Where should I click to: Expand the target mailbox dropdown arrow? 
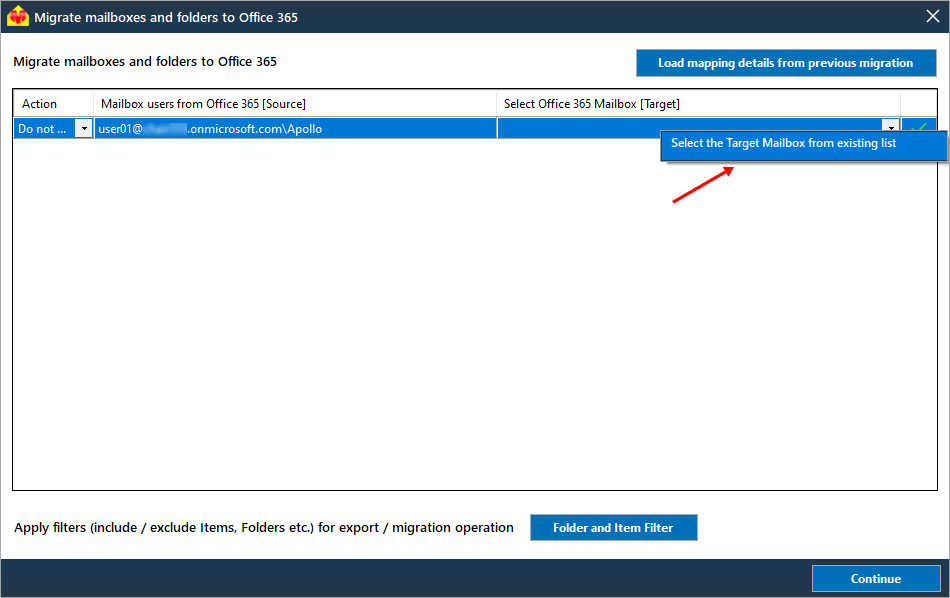click(890, 127)
